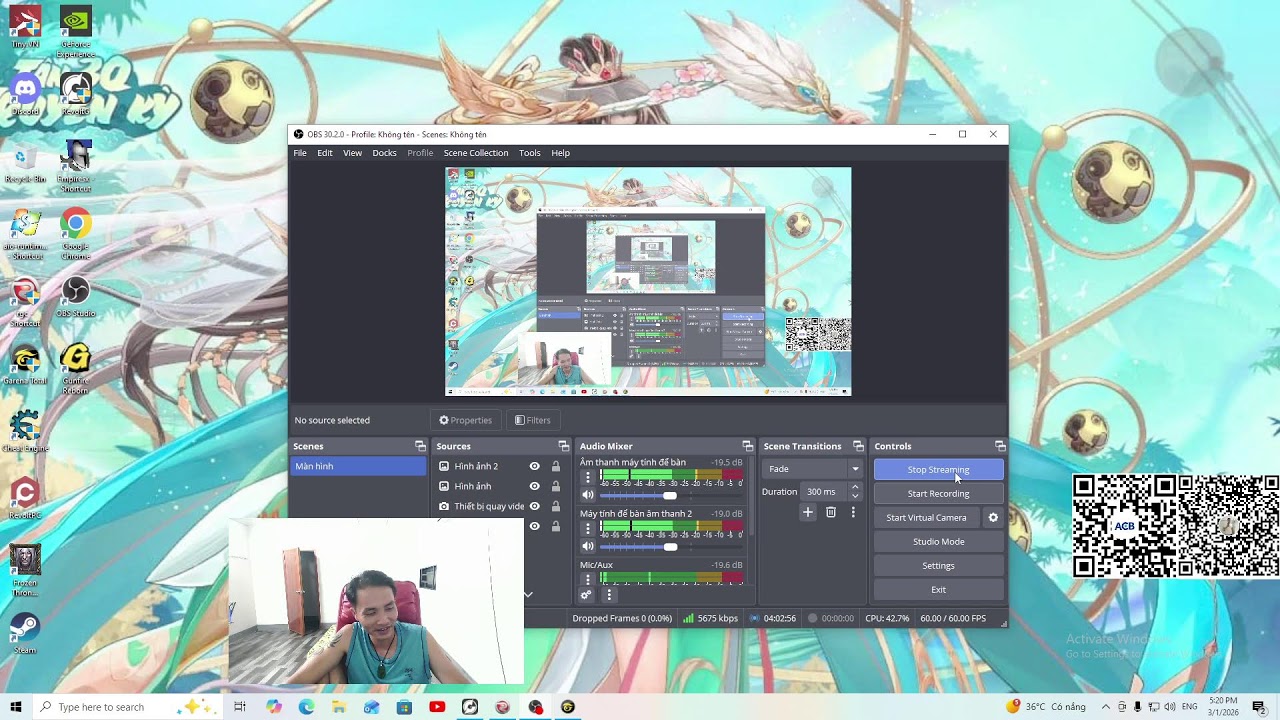Select the Hình ảnh 2 source row
Viewport: 1280px width, 720px height.
pyautogui.click(x=500, y=466)
